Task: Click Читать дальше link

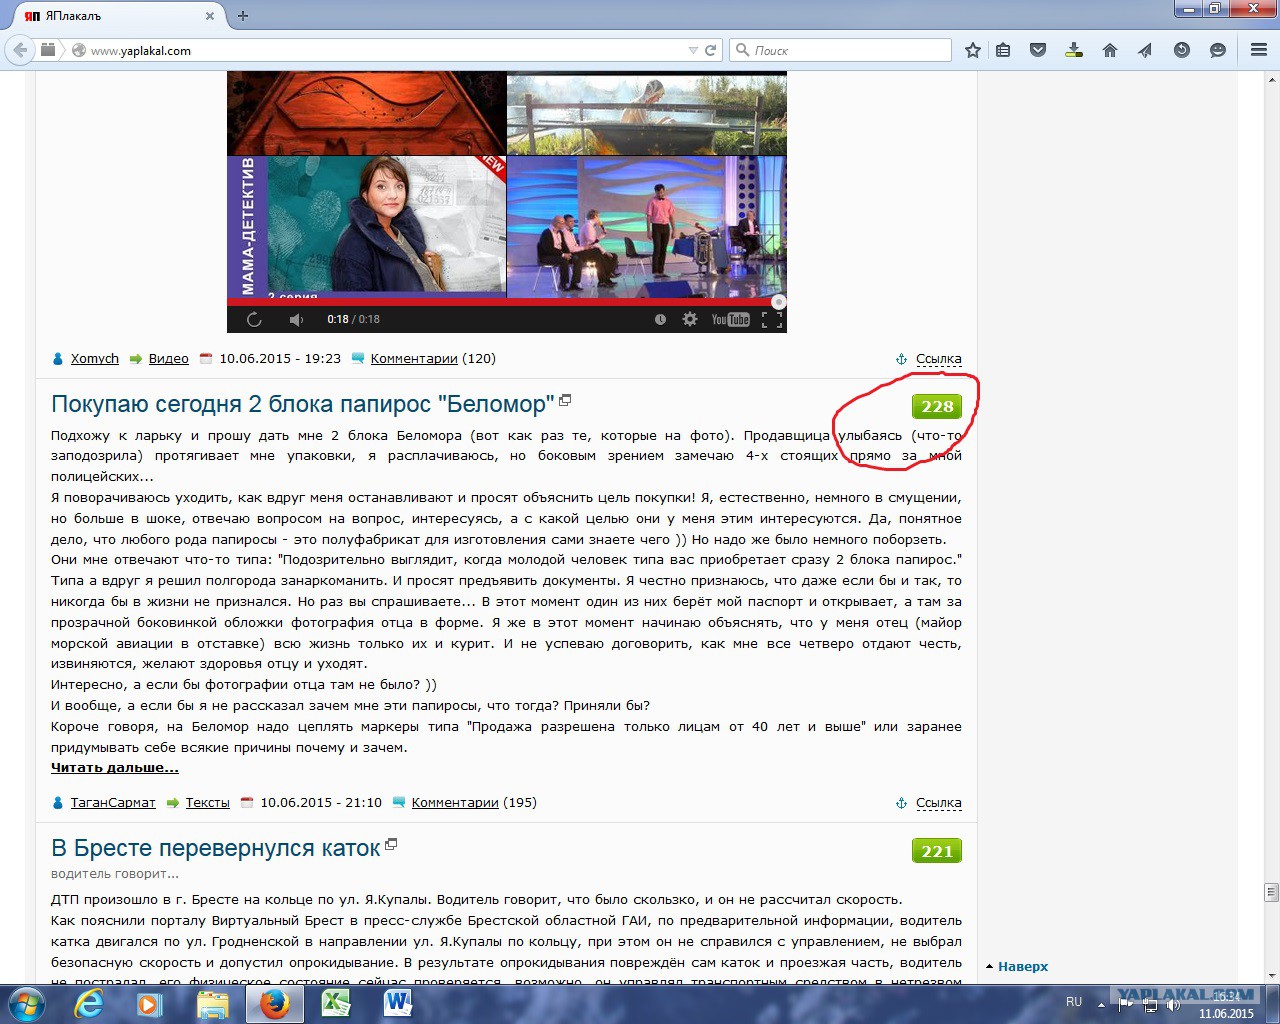Action: [115, 768]
